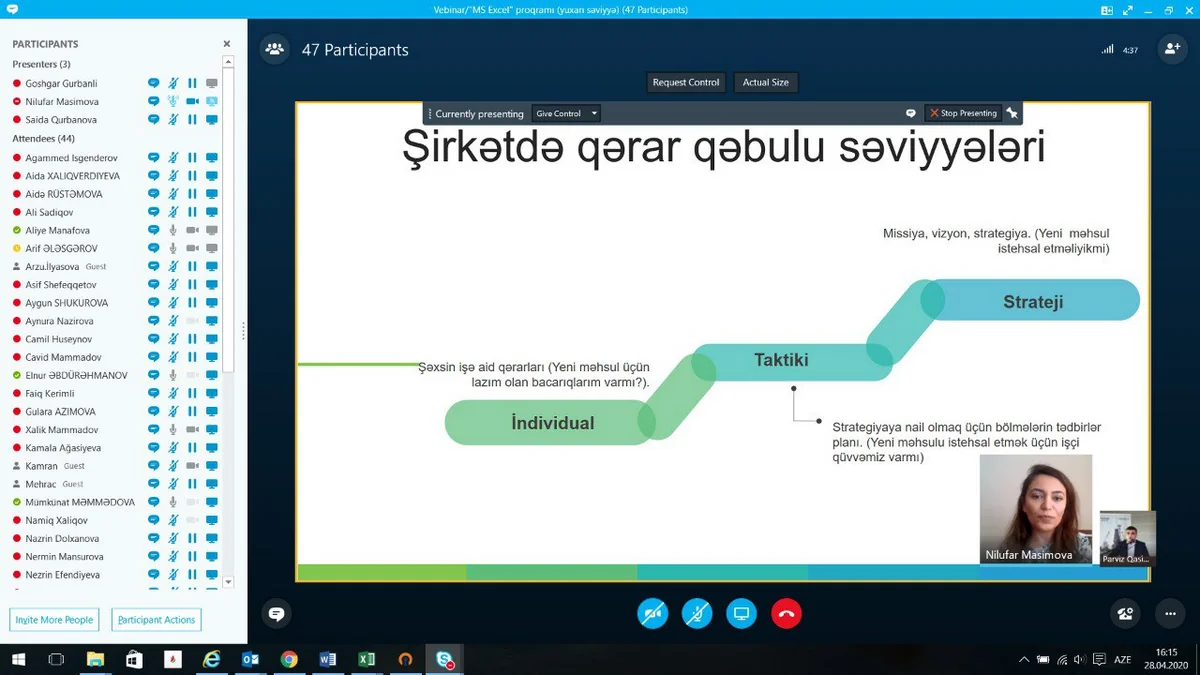Pin the presenting toolbar
Screen dimensions: 1200x675
point(1012,114)
